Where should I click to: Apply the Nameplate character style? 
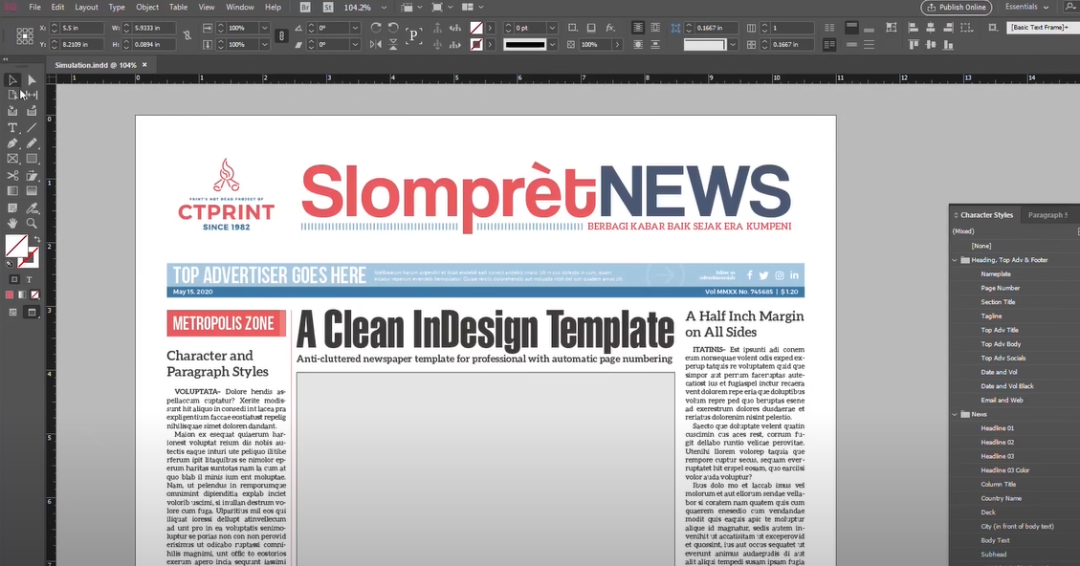(x=995, y=274)
